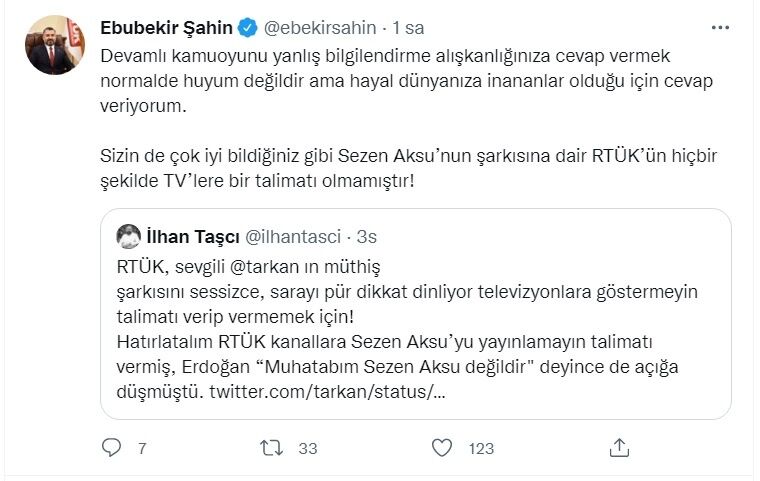Click the reply count 7
The width and height of the screenshot is (760, 481).
click(x=142, y=449)
